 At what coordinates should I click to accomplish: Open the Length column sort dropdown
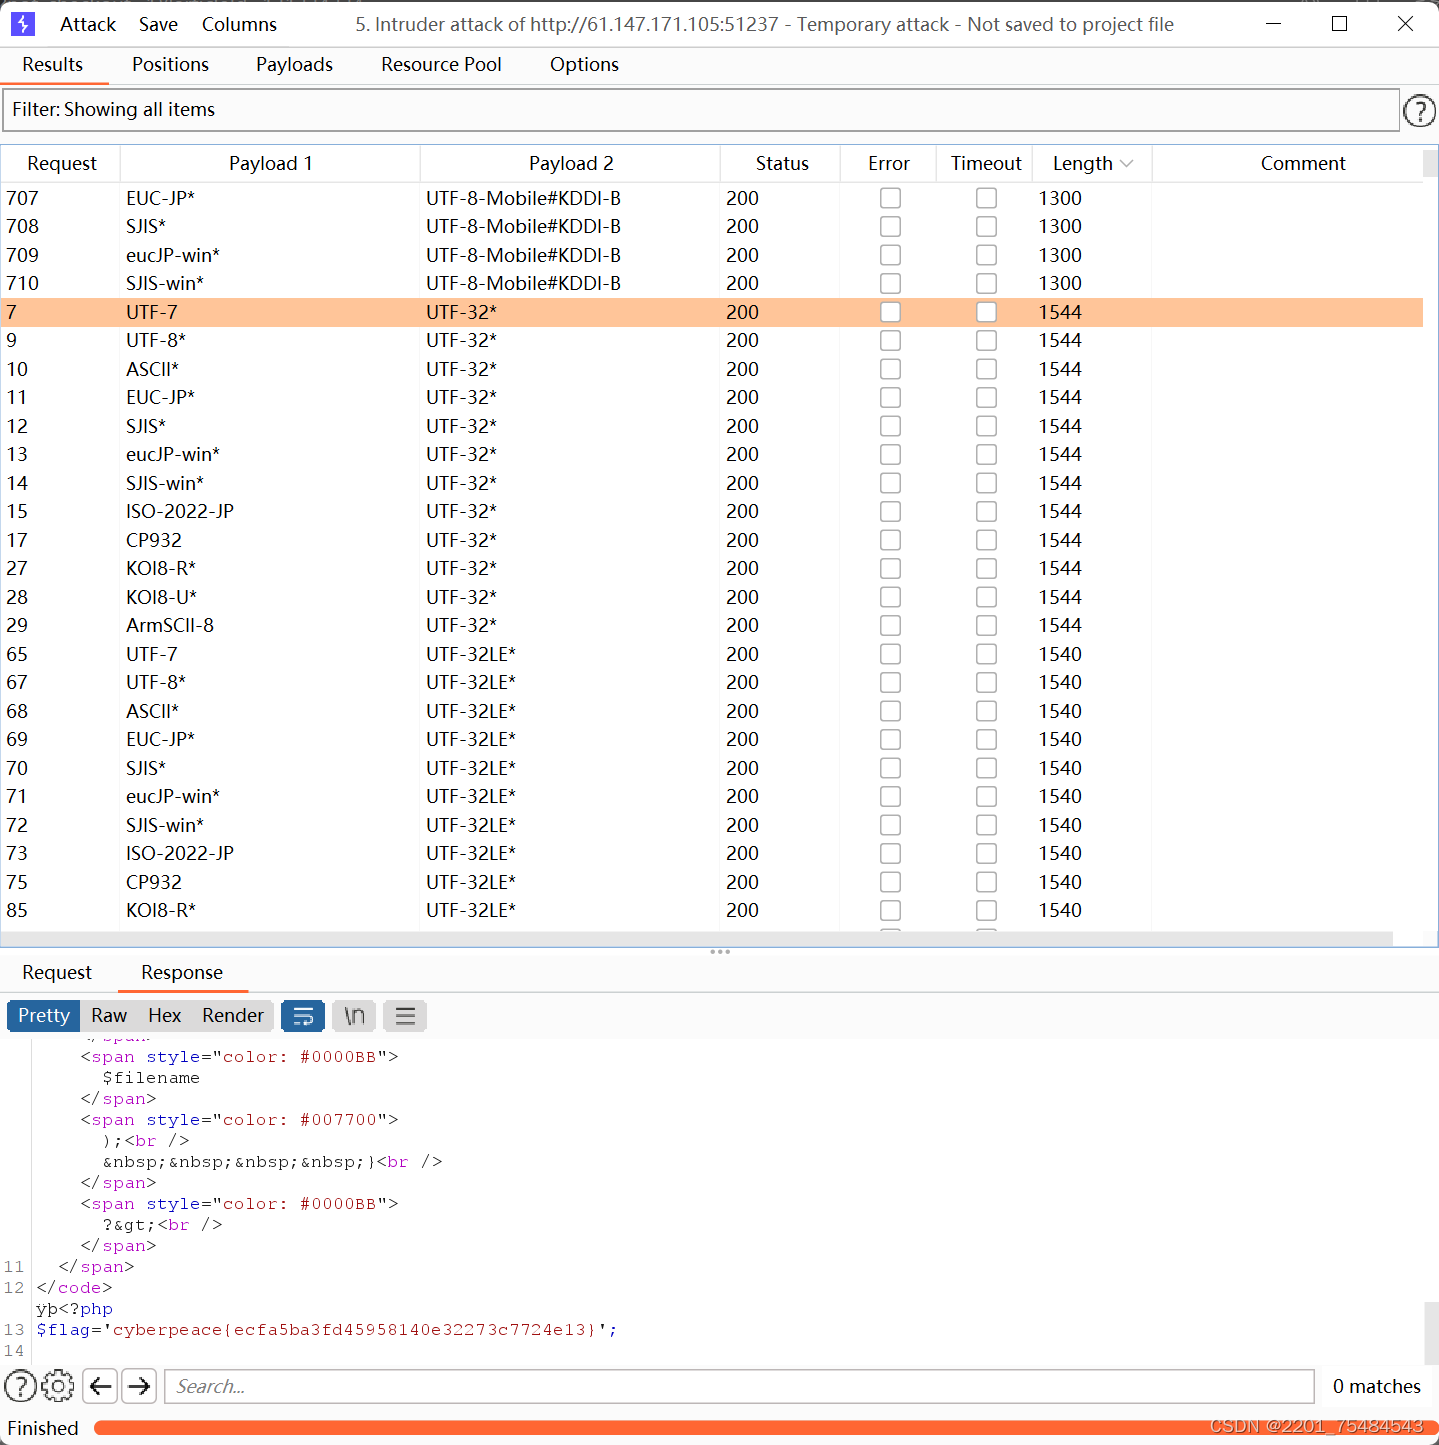tap(1127, 163)
